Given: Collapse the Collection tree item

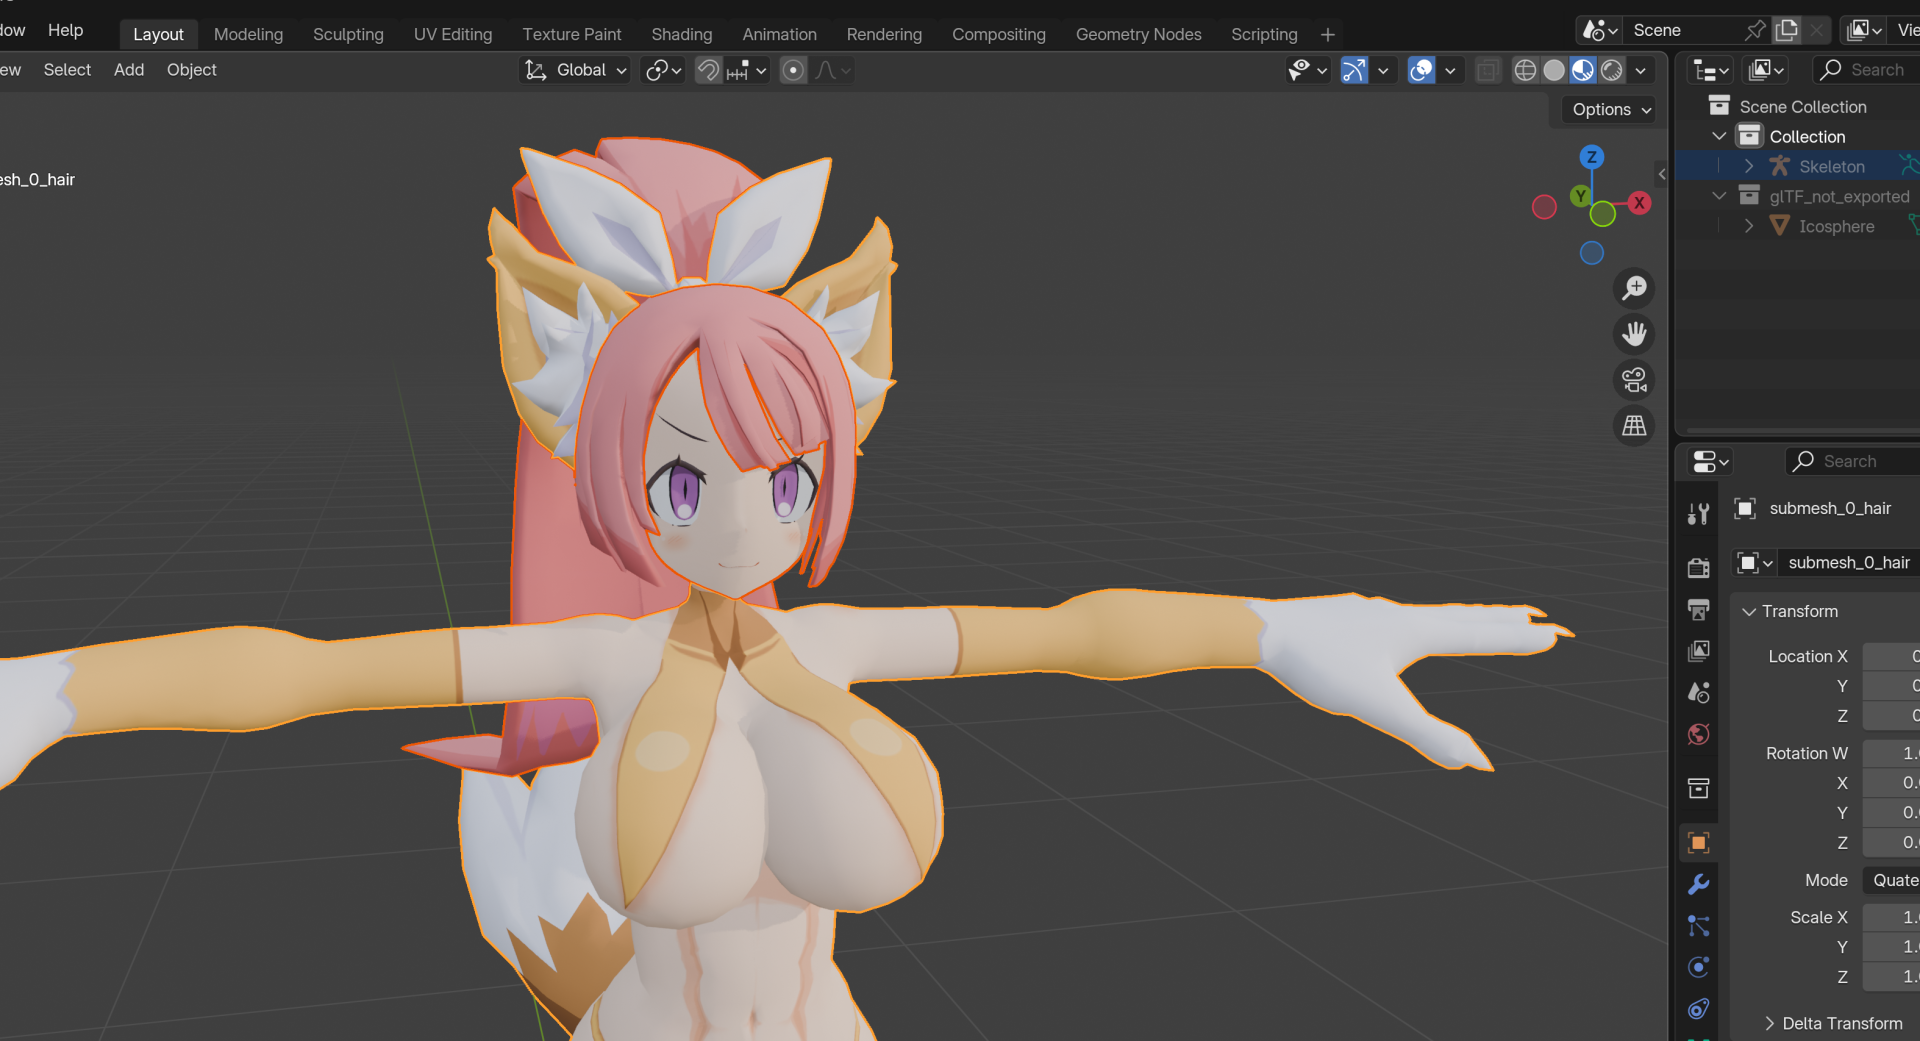Looking at the screenshot, I should coord(1719,136).
